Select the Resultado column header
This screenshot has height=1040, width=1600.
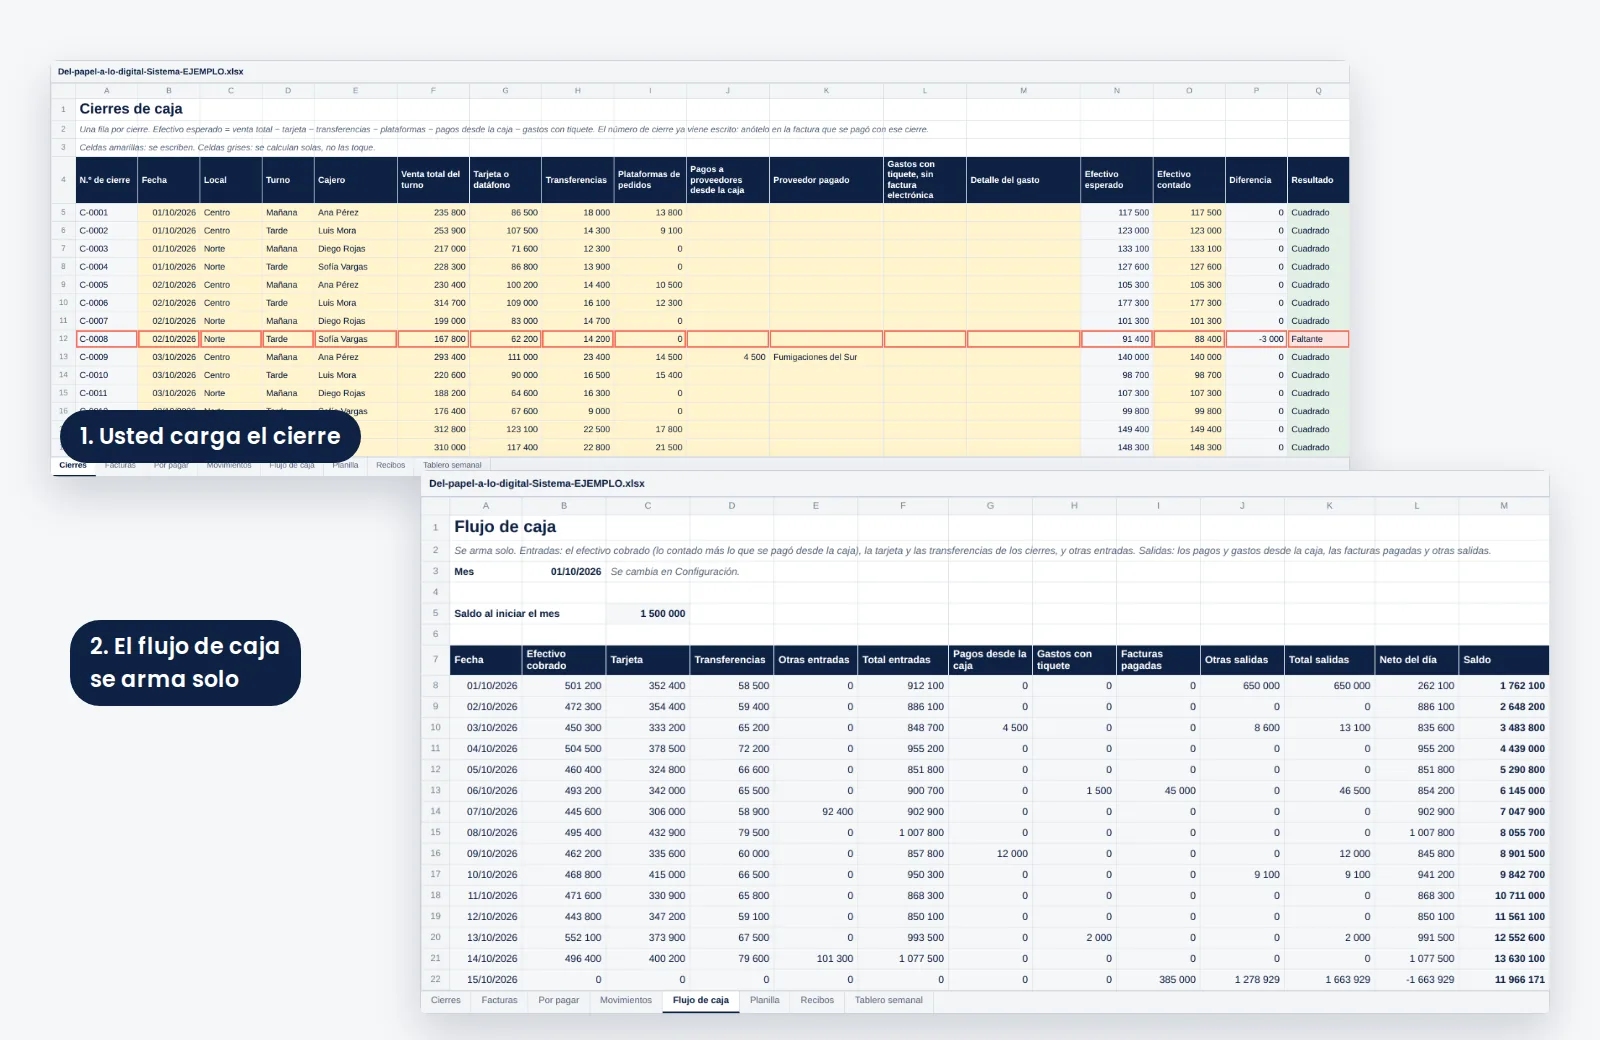pyautogui.click(x=1318, y=180)
